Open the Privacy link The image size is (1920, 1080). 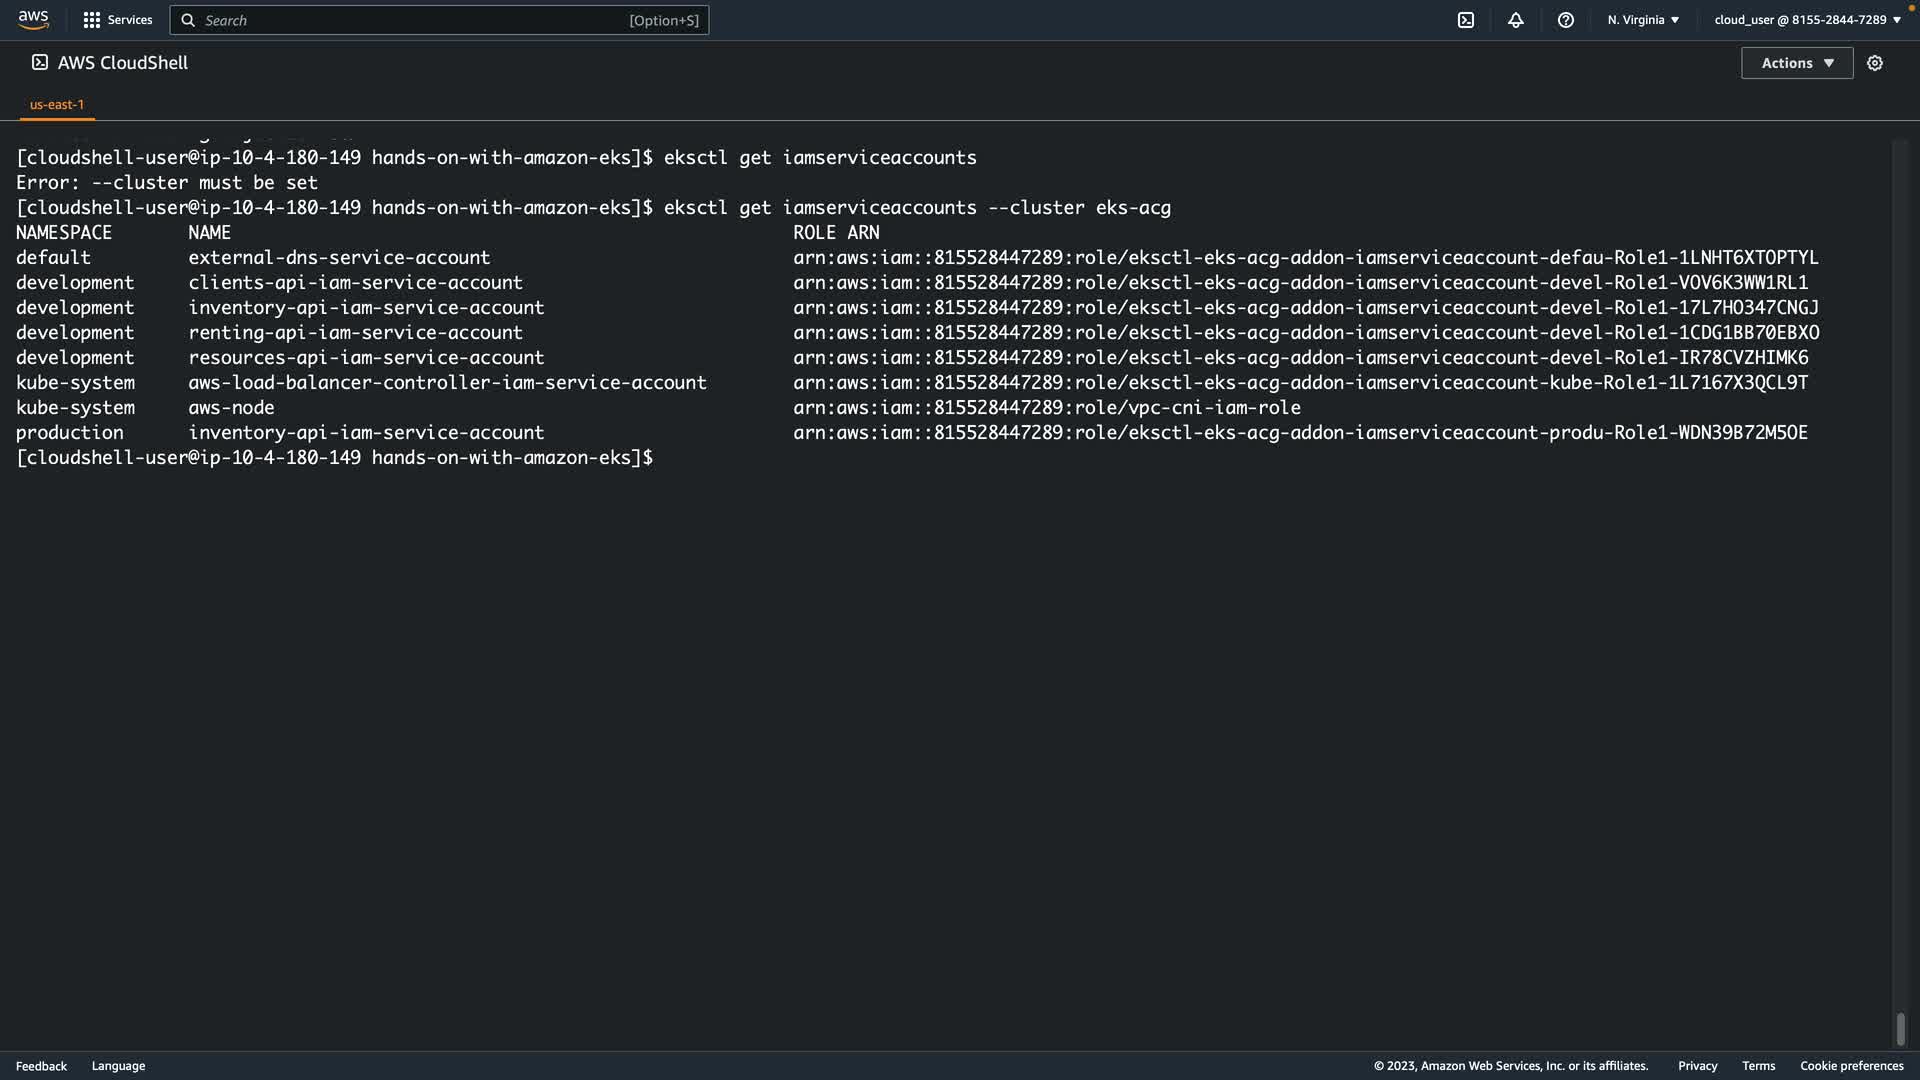click(x=1697, y=1066)
